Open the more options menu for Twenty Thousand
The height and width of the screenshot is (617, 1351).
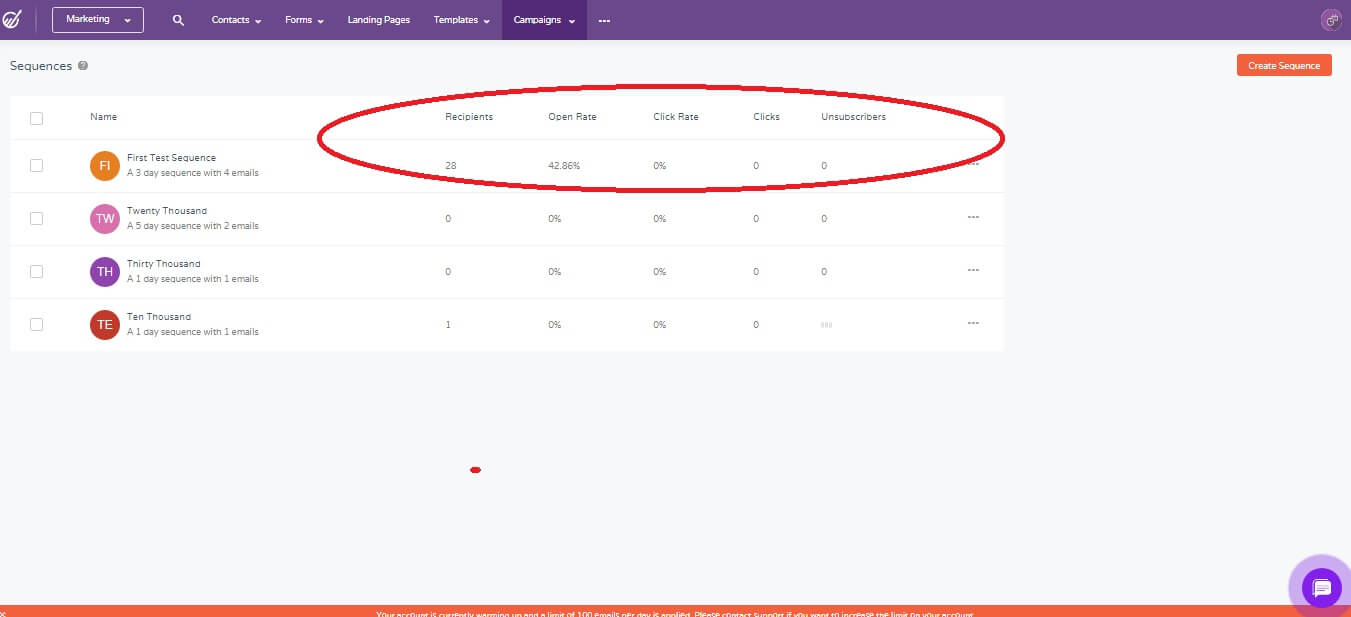point(973,217)
